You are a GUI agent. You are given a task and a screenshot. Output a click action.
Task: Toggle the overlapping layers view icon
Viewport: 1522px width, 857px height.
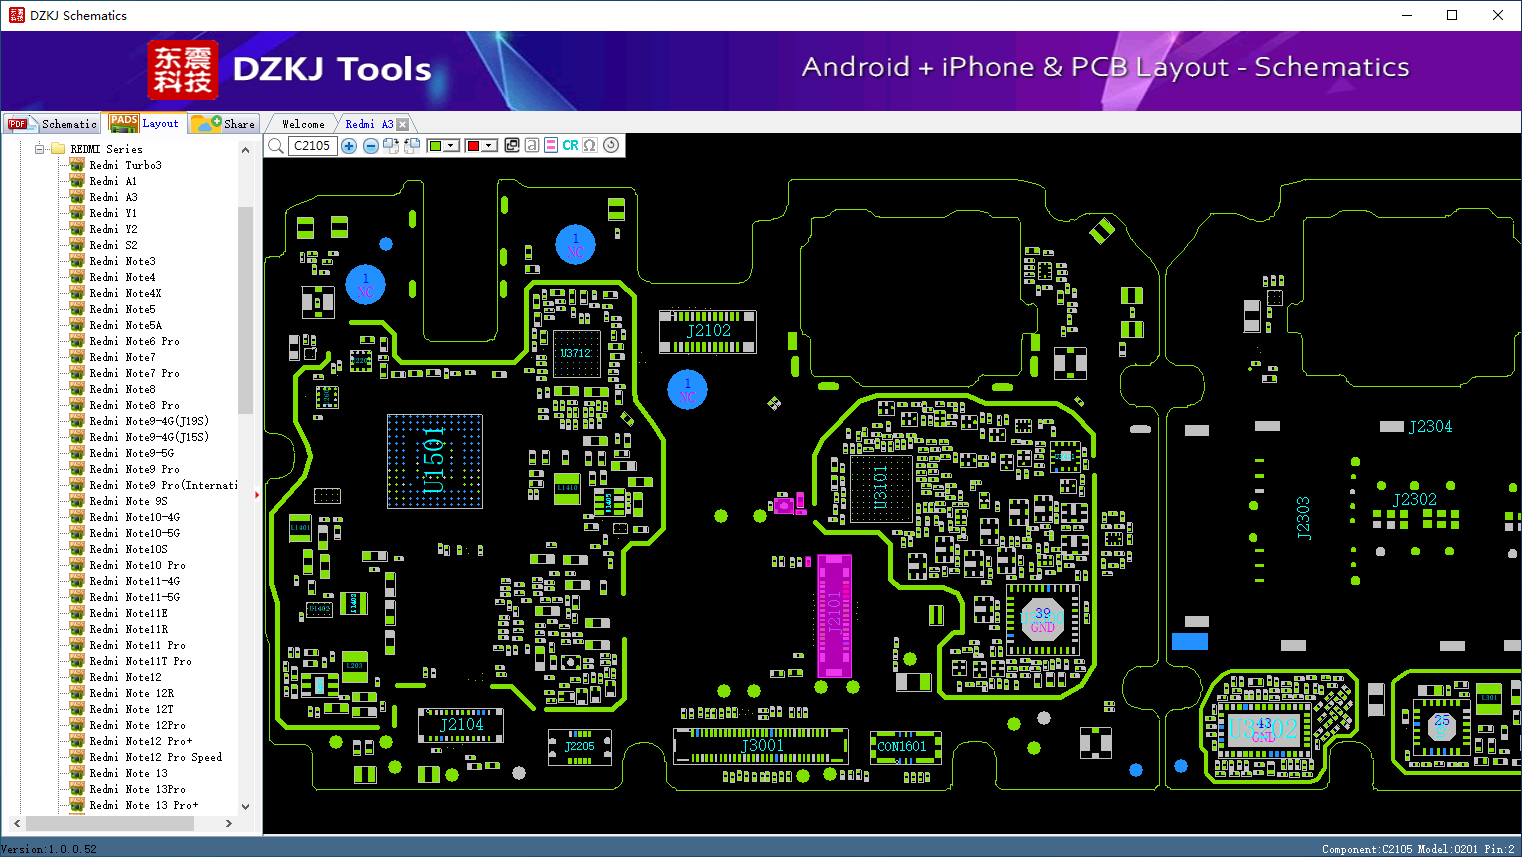(x=512, y=145)
